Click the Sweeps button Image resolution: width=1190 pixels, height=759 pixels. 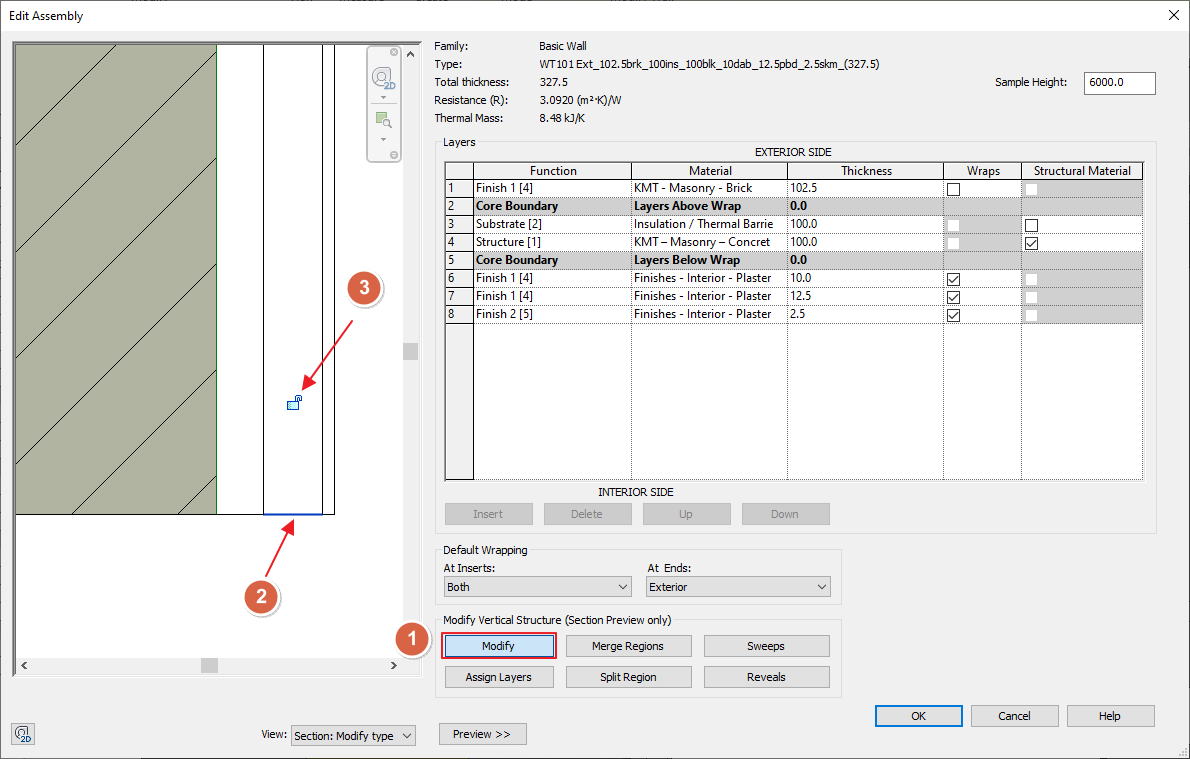(766, 646)
